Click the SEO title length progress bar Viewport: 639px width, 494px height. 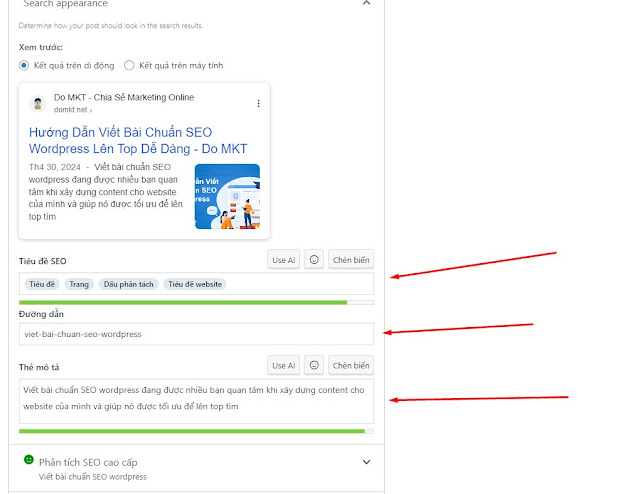(196, 302)
